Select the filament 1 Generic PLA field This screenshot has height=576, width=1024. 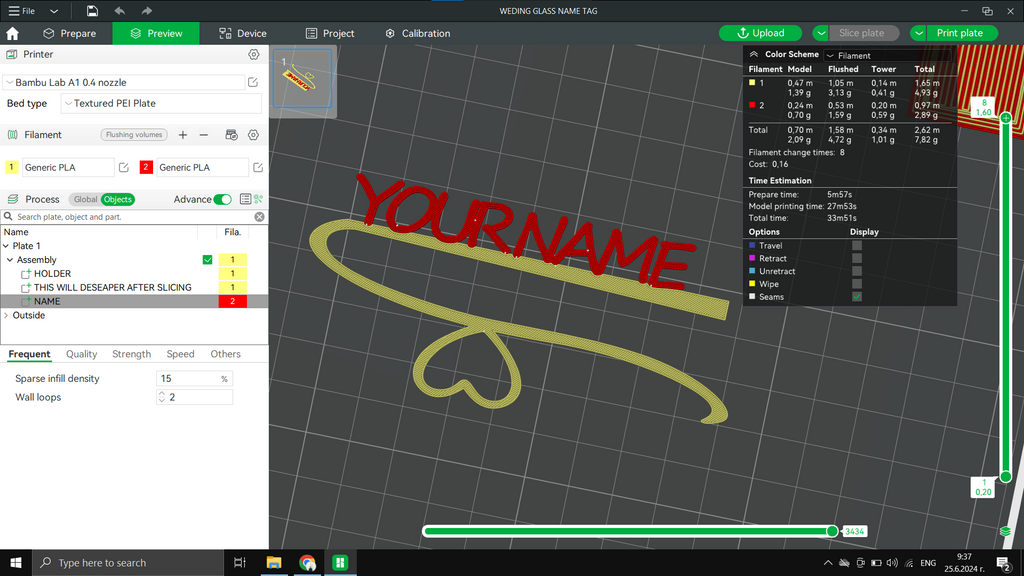point(68,167)
